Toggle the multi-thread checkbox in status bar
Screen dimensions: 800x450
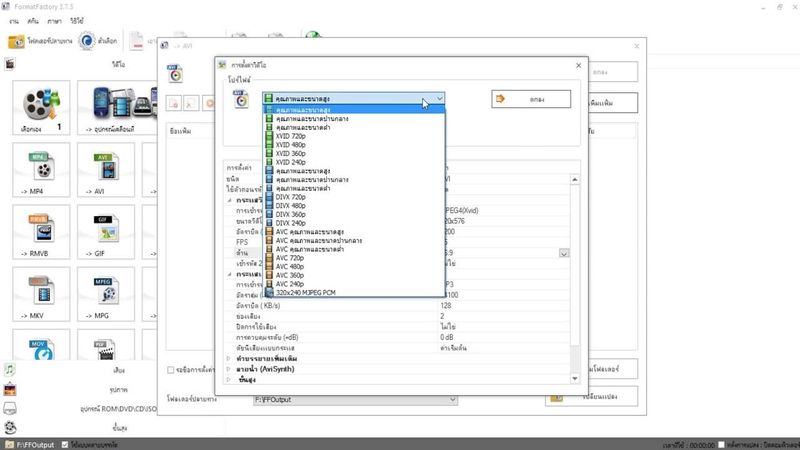pos(65,444)
